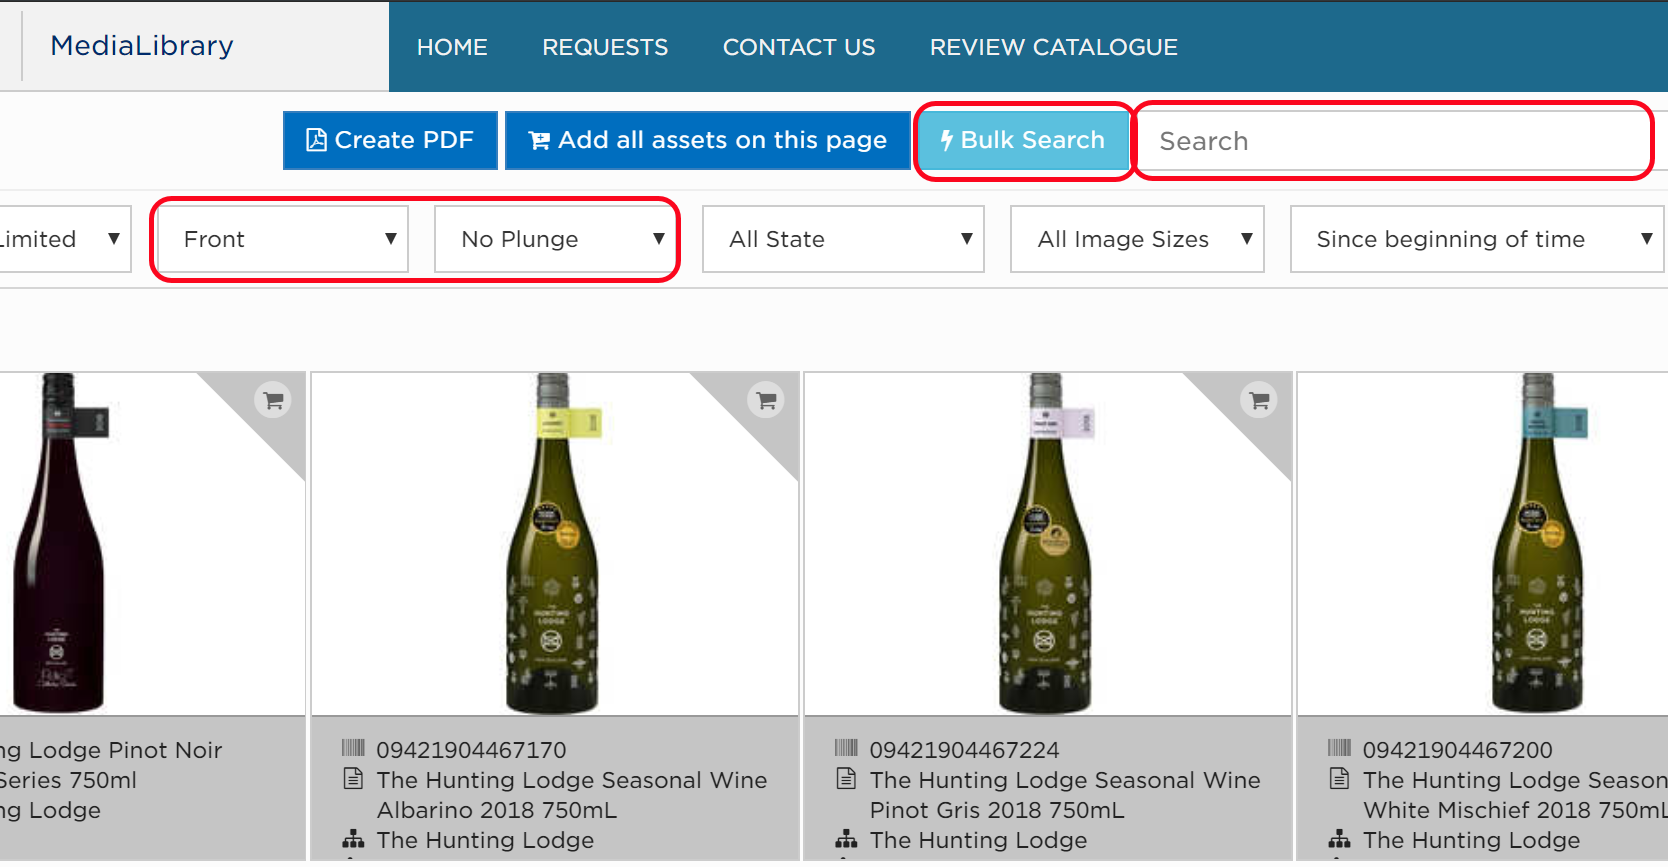Click document icon beside Pinot Gris 2018 title
1668x867 pixels.
point(846,778)
